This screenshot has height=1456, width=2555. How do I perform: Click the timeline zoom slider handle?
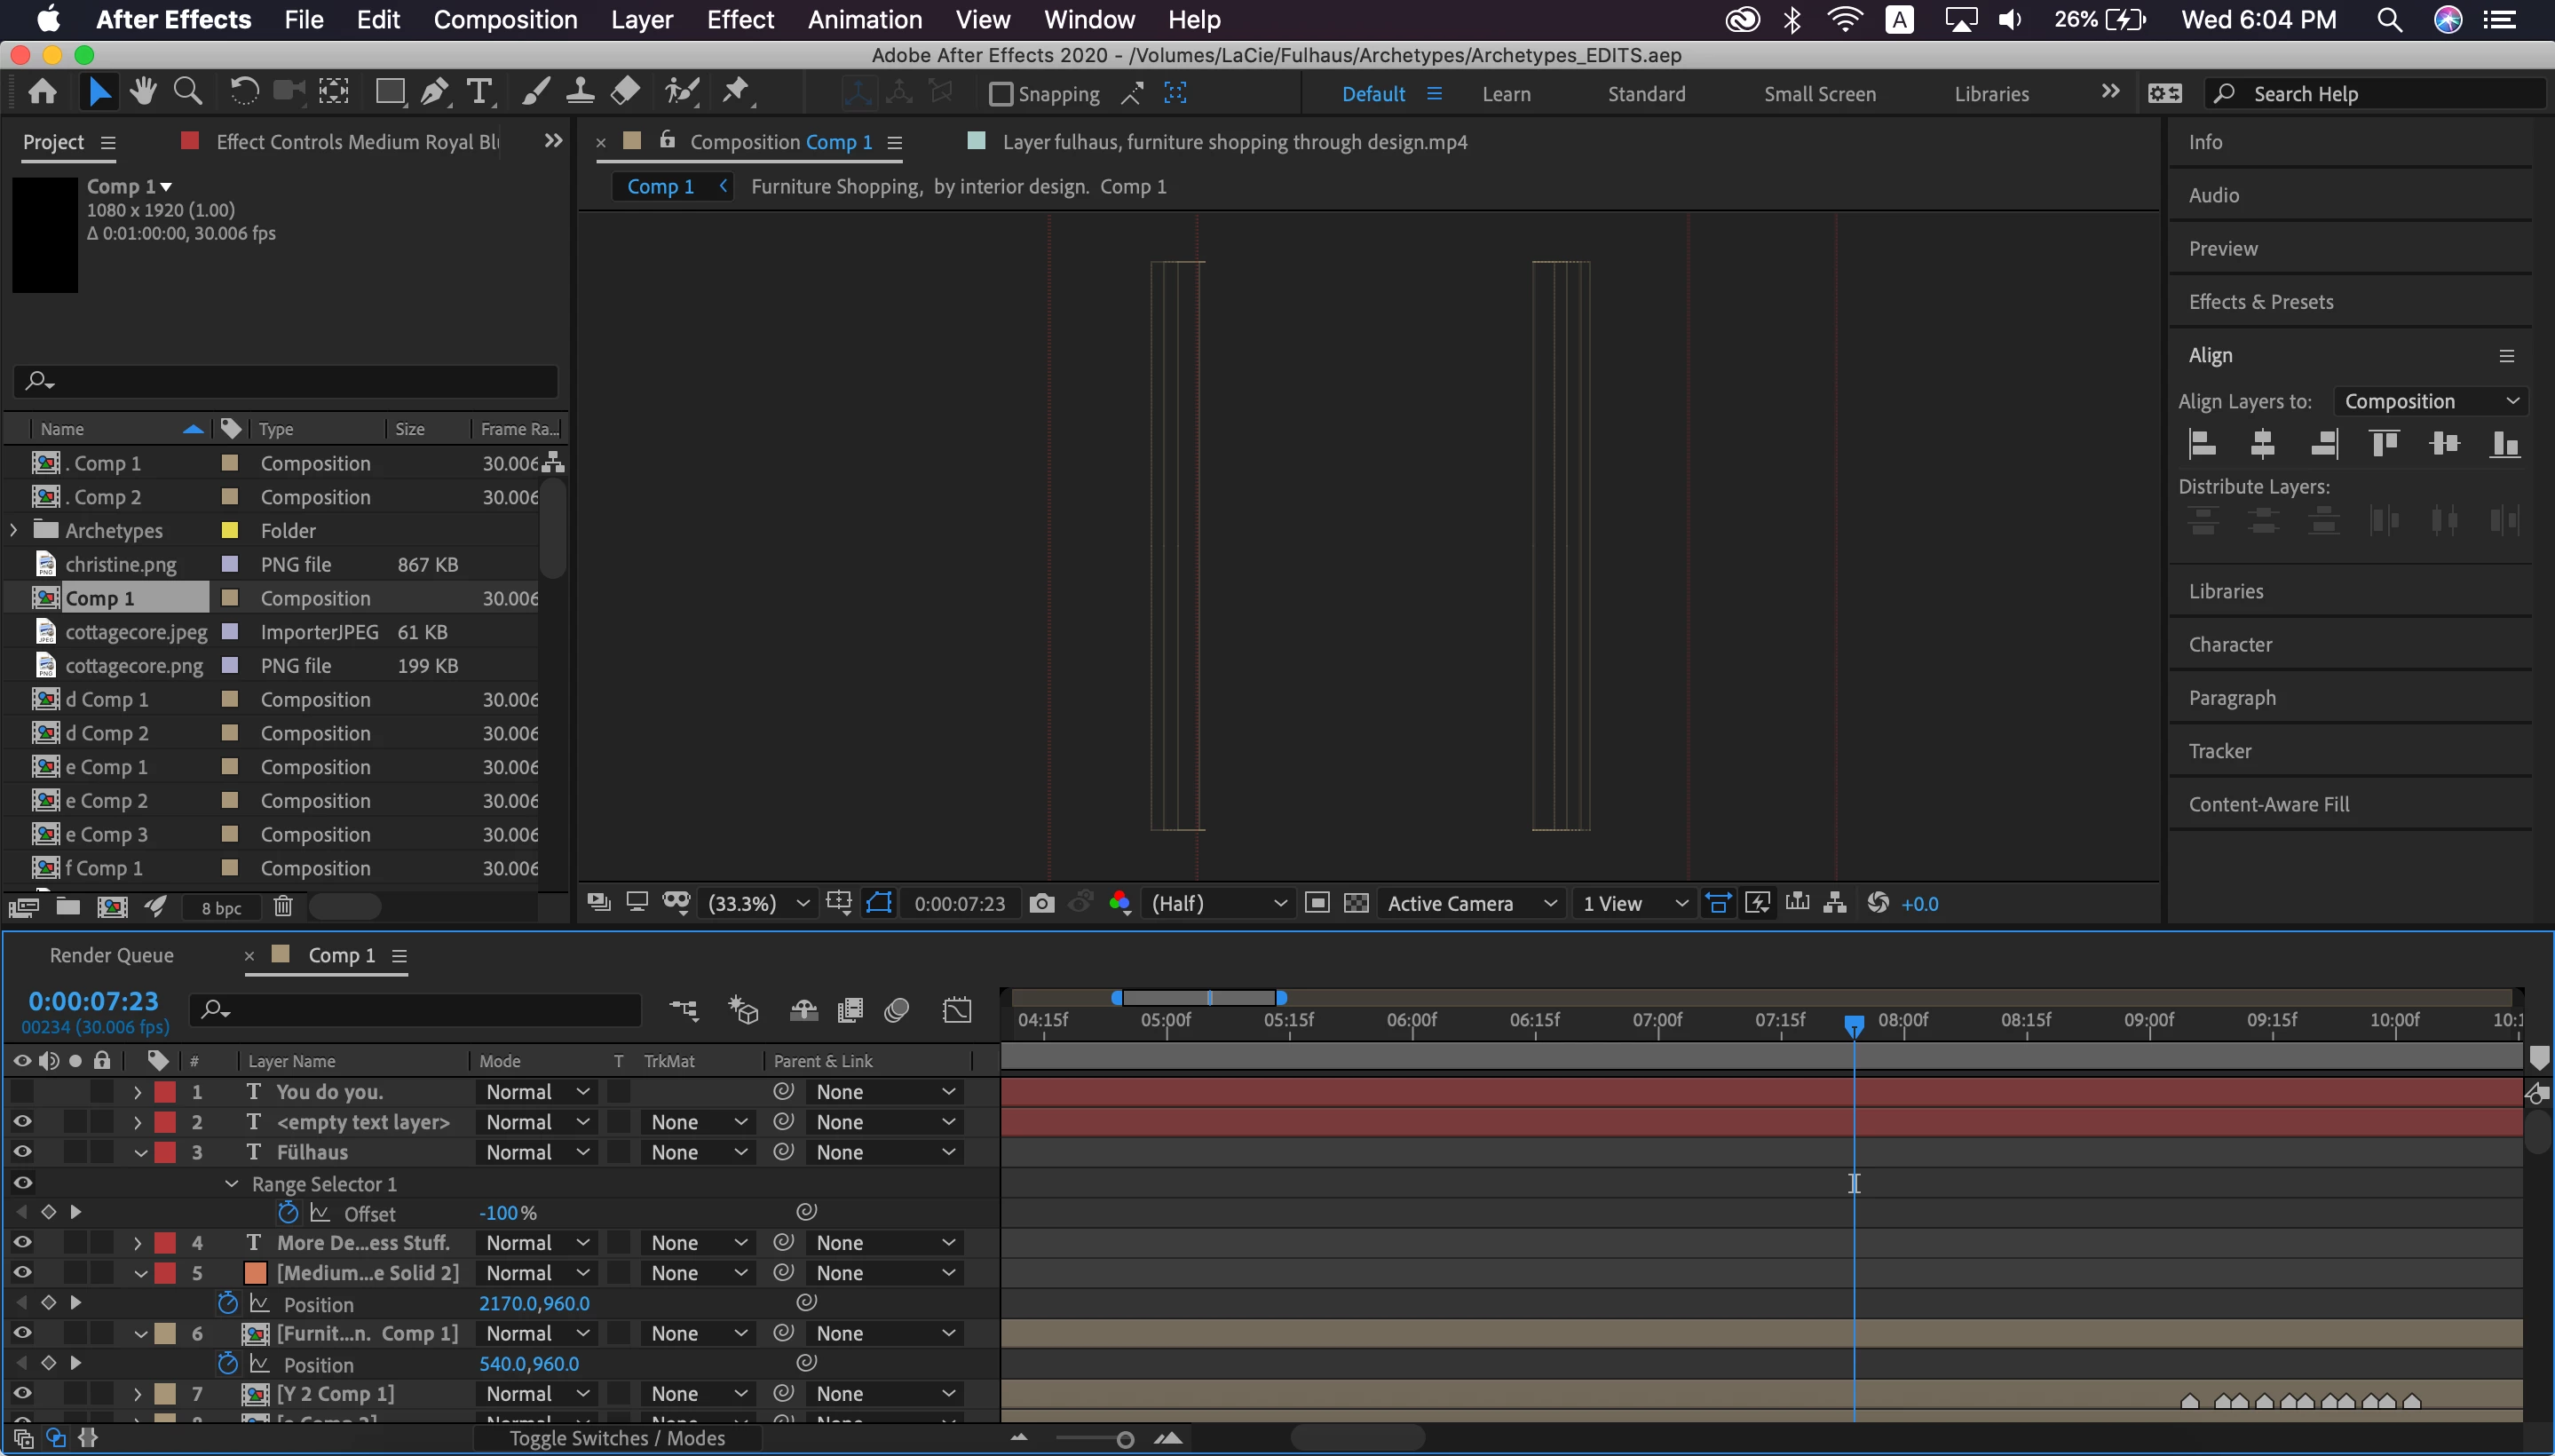click(1125, 1440)
